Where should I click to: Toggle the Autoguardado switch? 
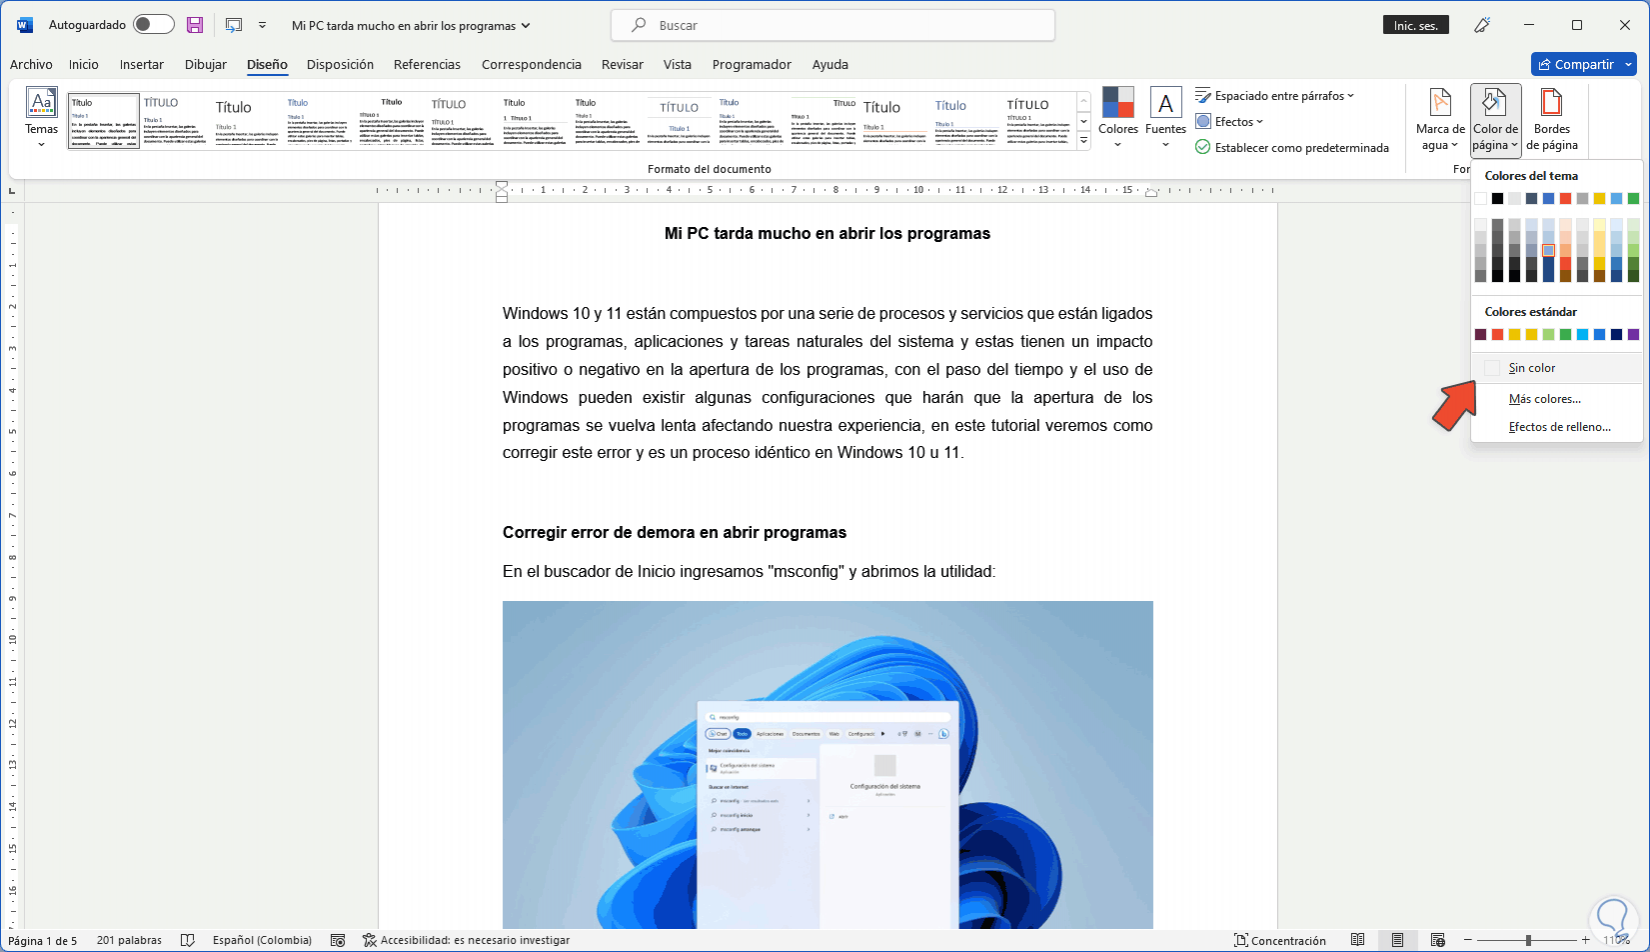(x=153, y=25)
